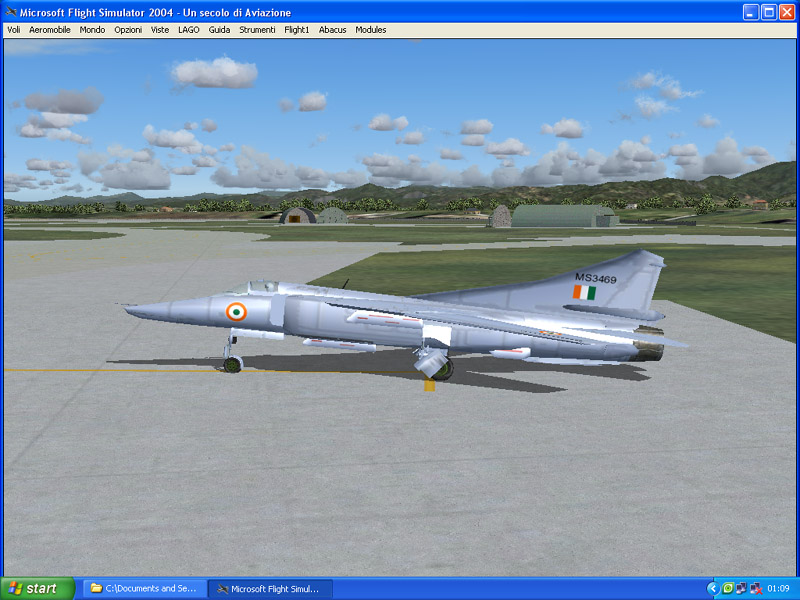Open the Mondo menu
This screenshot has height=600, width=800.
coord(92,30)
